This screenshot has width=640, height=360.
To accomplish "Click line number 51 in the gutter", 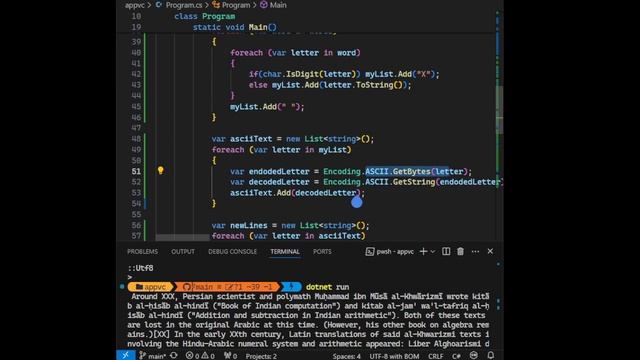I will click(x=136, y=171).
